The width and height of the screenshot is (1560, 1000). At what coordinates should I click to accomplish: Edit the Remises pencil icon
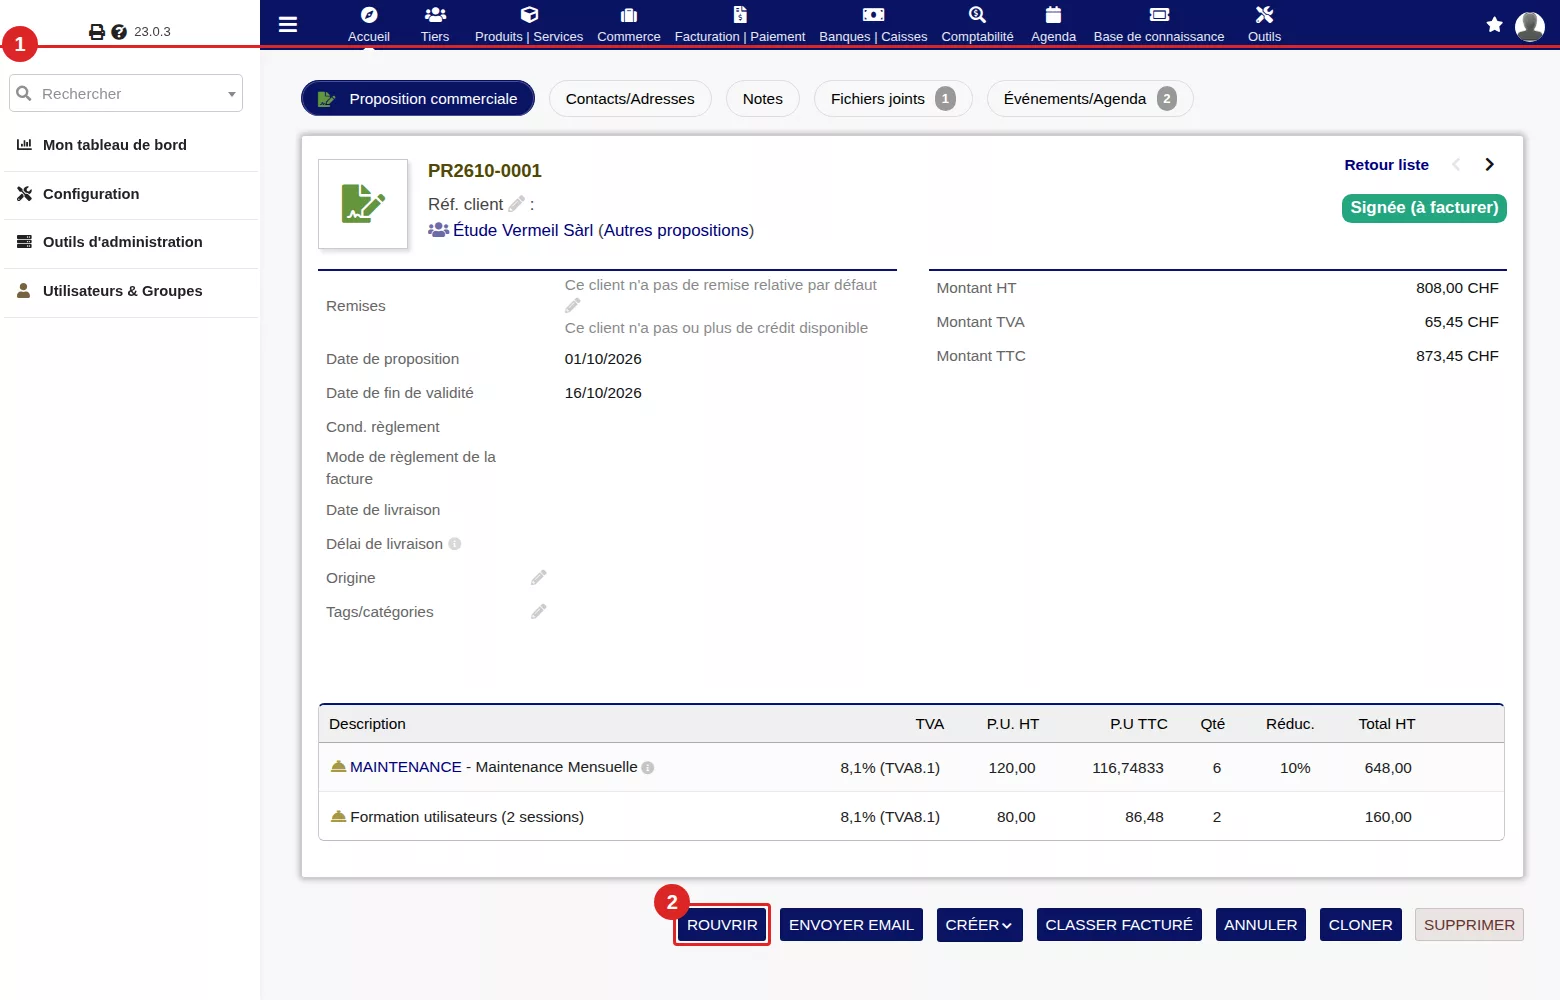(573, 306)
